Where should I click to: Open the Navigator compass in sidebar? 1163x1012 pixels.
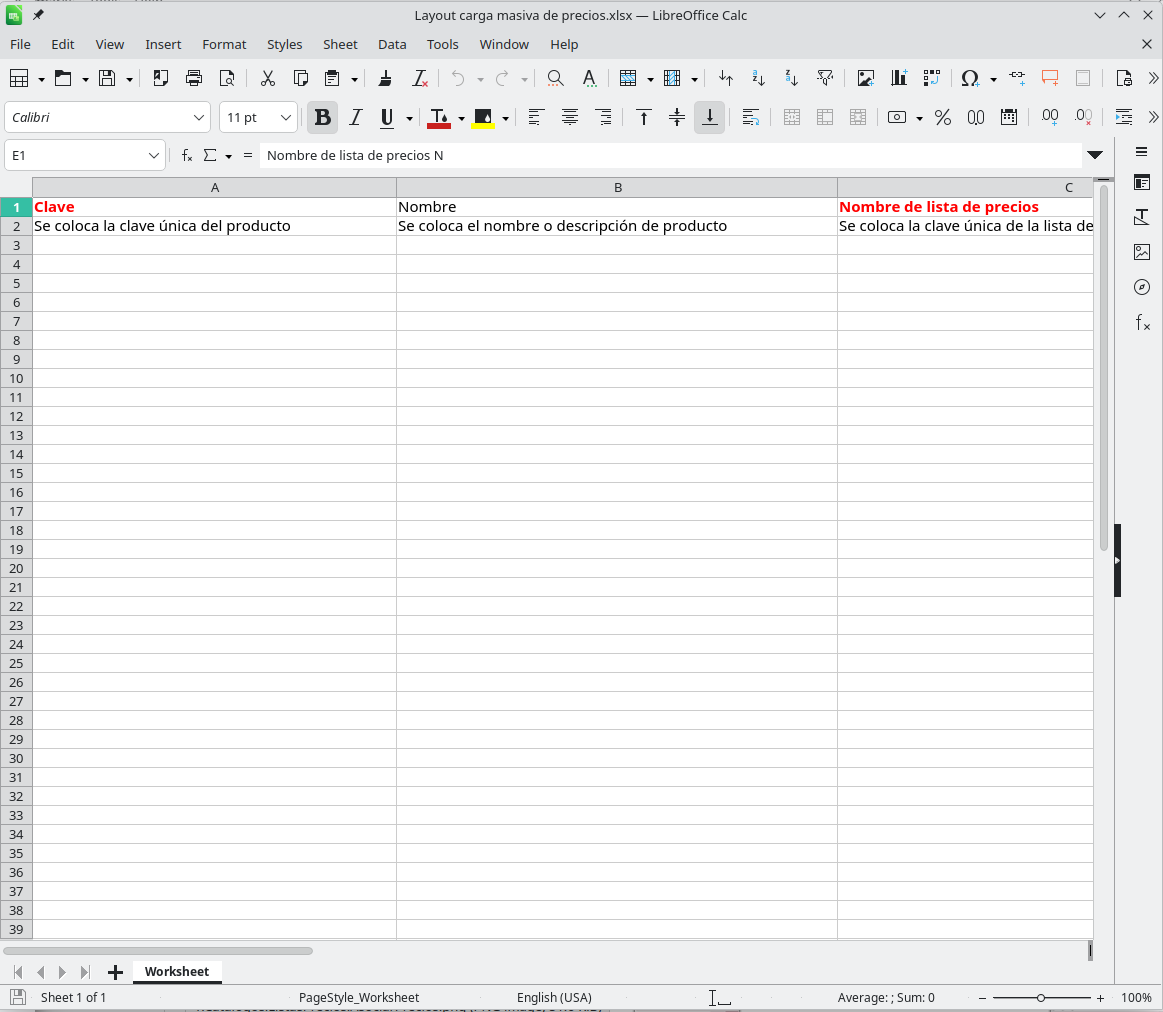tap(1142, 287)
